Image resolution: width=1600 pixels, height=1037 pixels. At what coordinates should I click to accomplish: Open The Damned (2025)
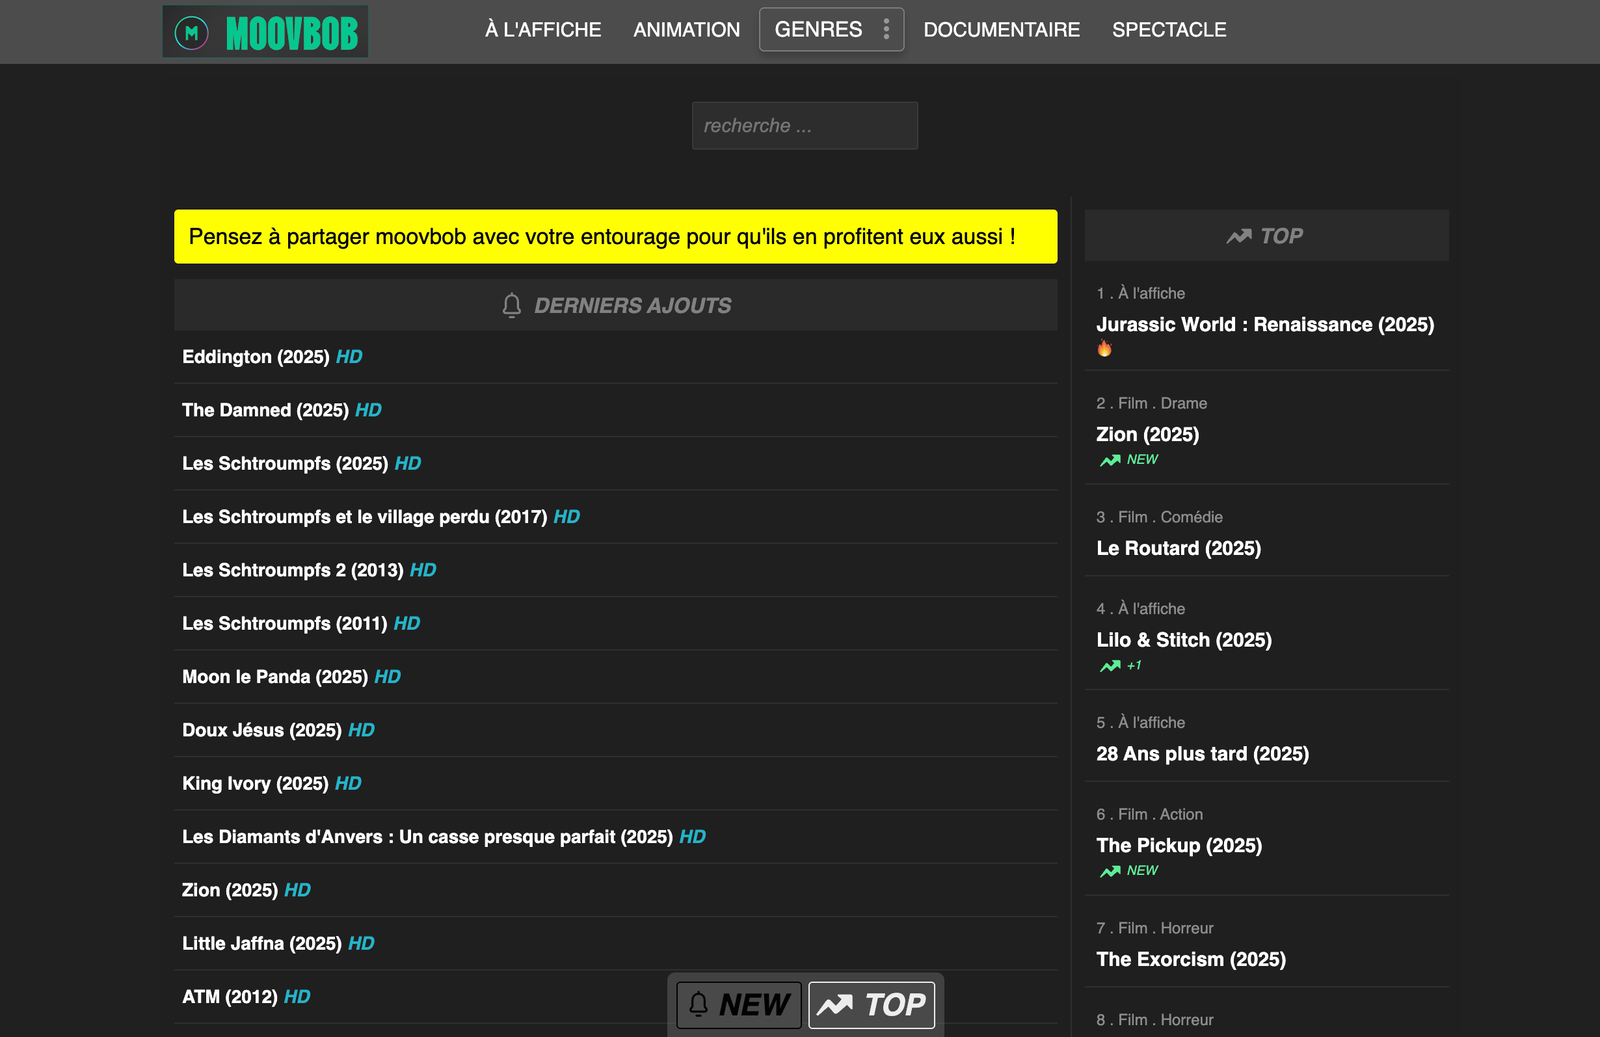265,410
